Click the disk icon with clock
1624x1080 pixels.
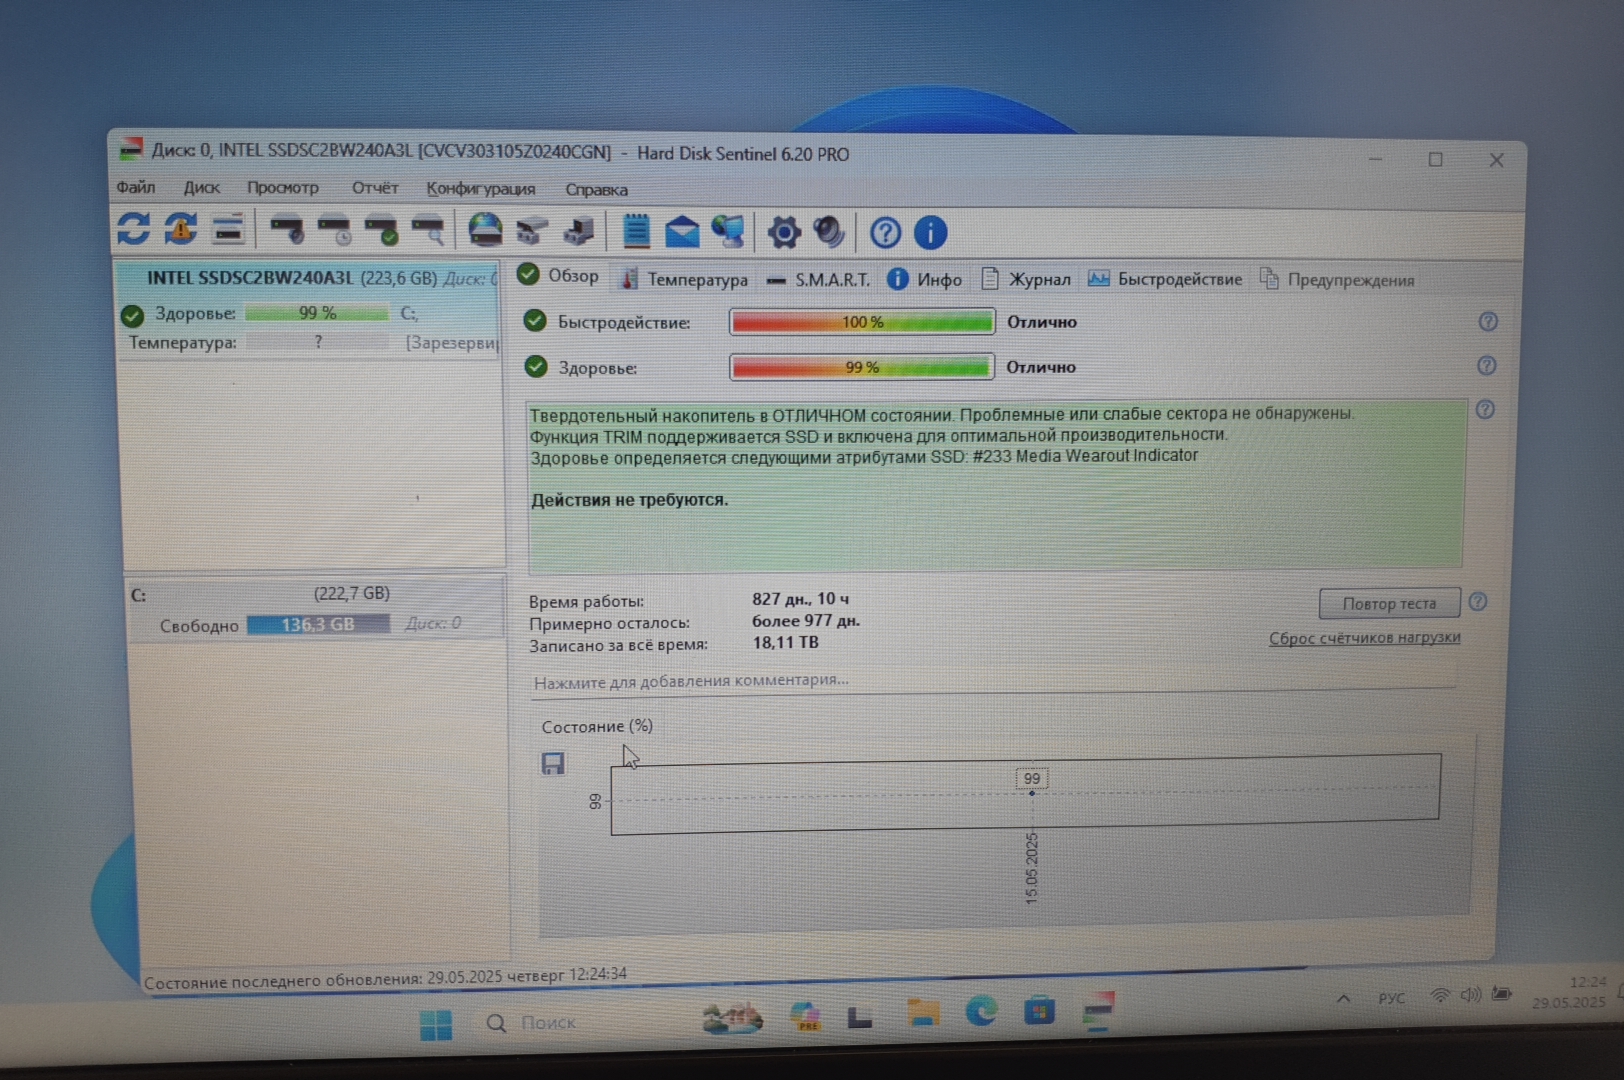point(335,231)
